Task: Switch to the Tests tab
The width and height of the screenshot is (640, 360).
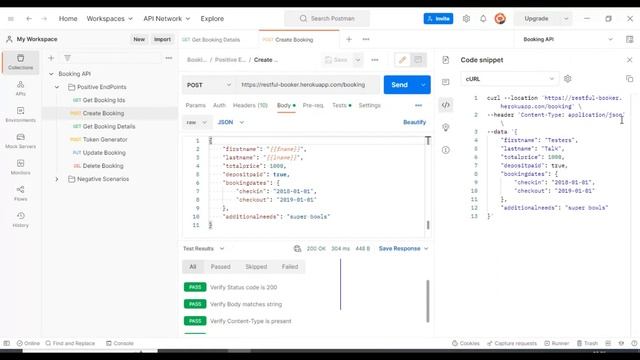Action: [341, 105]
